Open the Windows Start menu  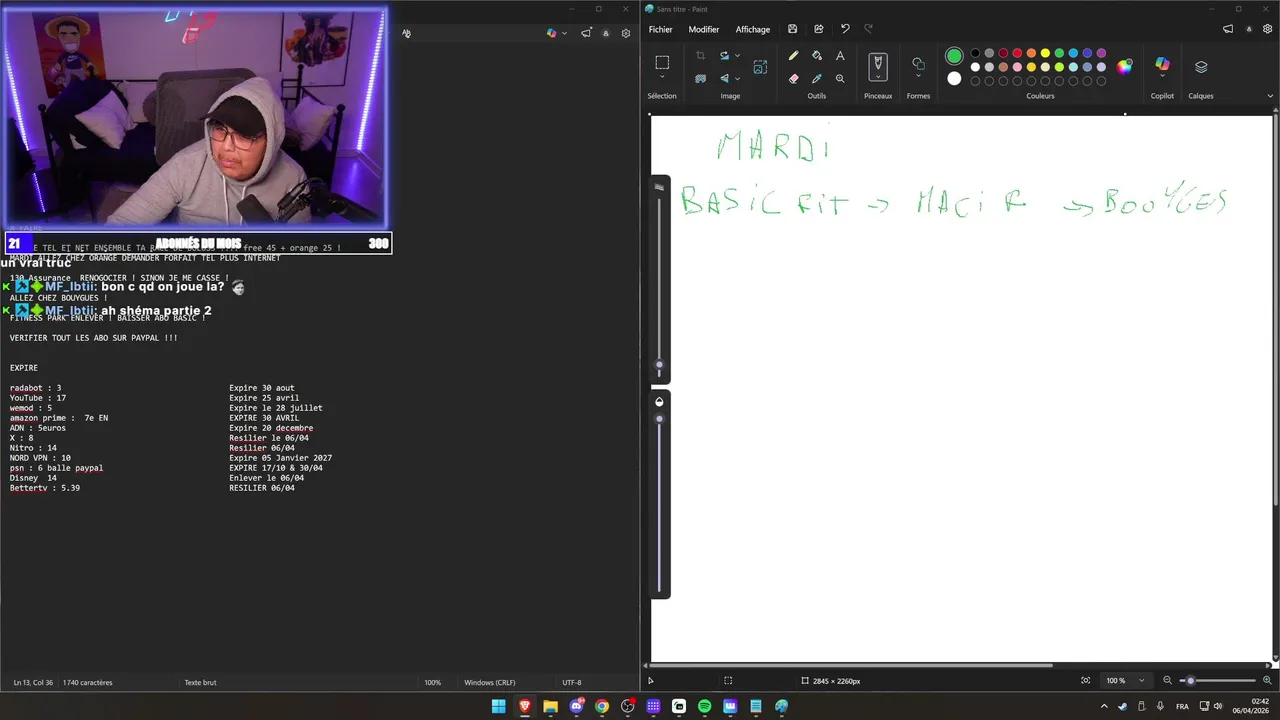498,706
